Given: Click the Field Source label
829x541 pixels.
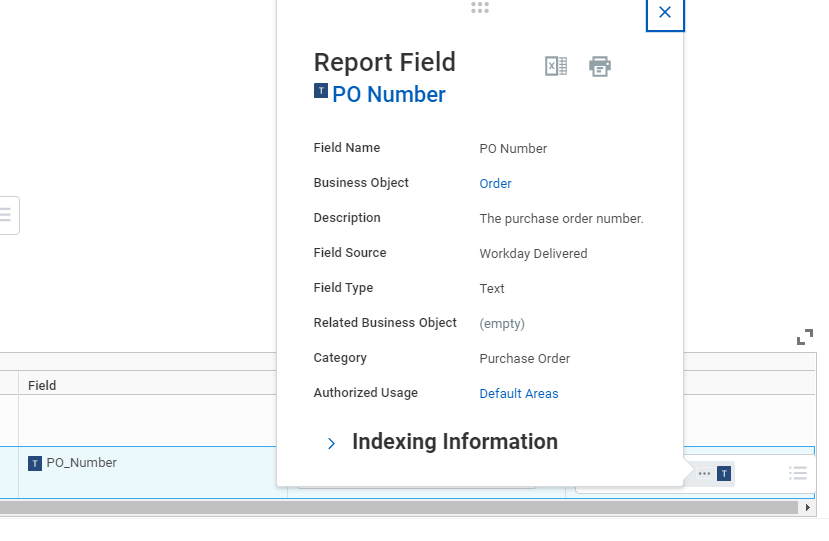Looking at the screenshot, I should tap(349, 252).
